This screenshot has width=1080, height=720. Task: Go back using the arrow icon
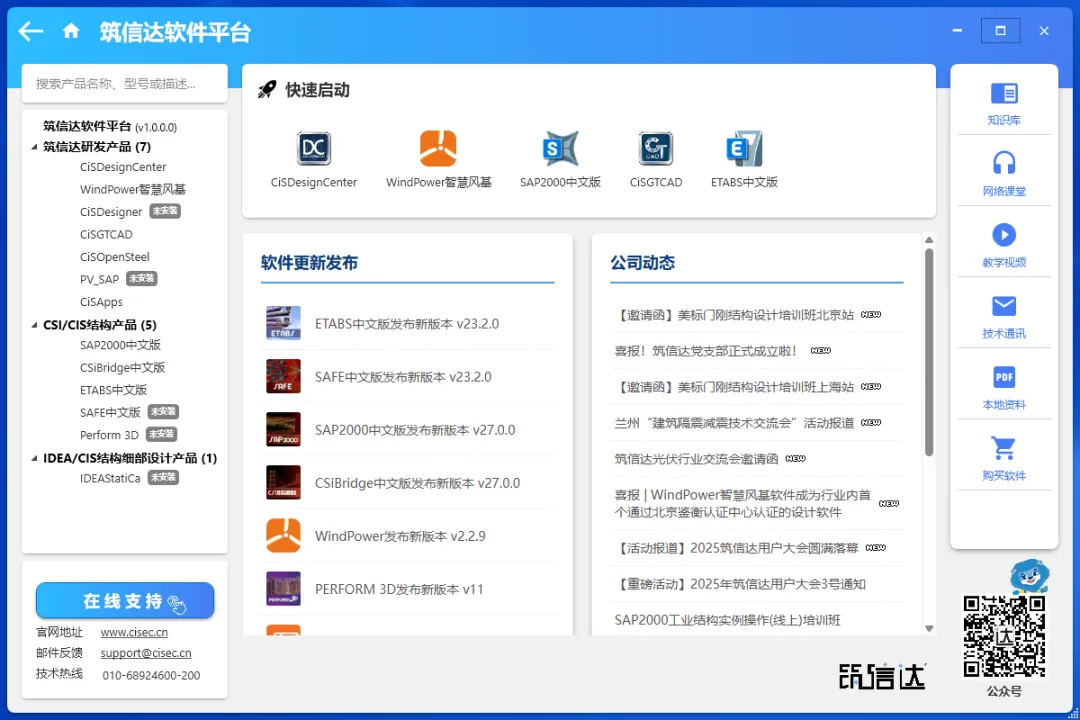coord(31,31)
